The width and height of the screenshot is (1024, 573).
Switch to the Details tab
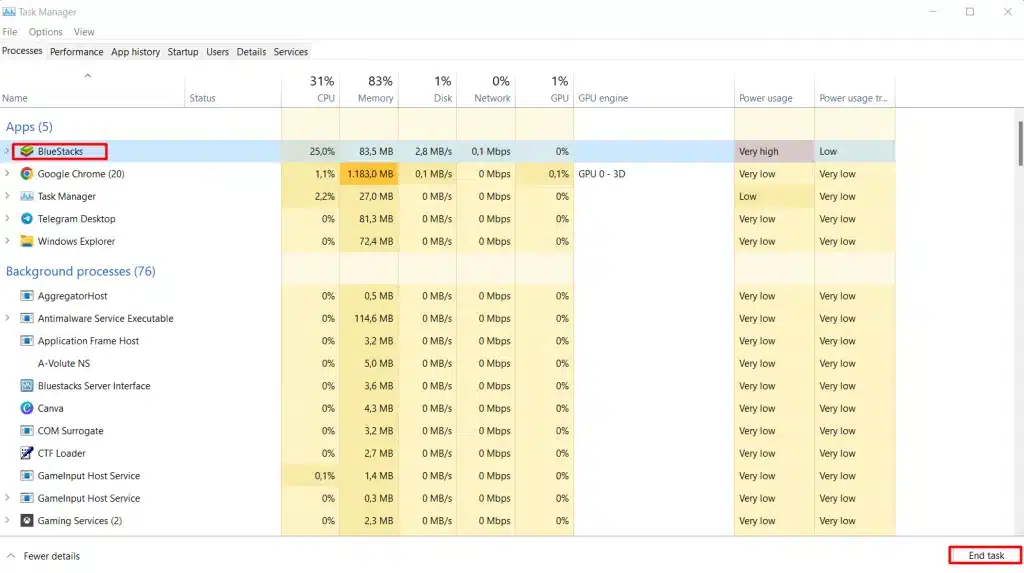pyautogui.click(x=251, y=52)
